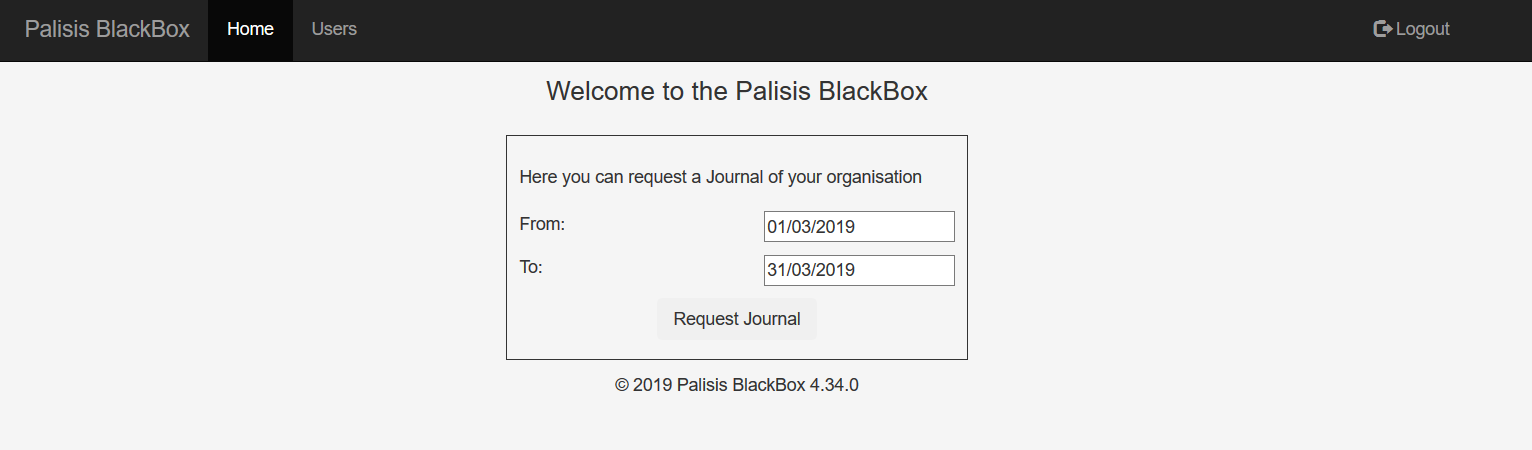Focus the To date input field

[x=859, y=270]
